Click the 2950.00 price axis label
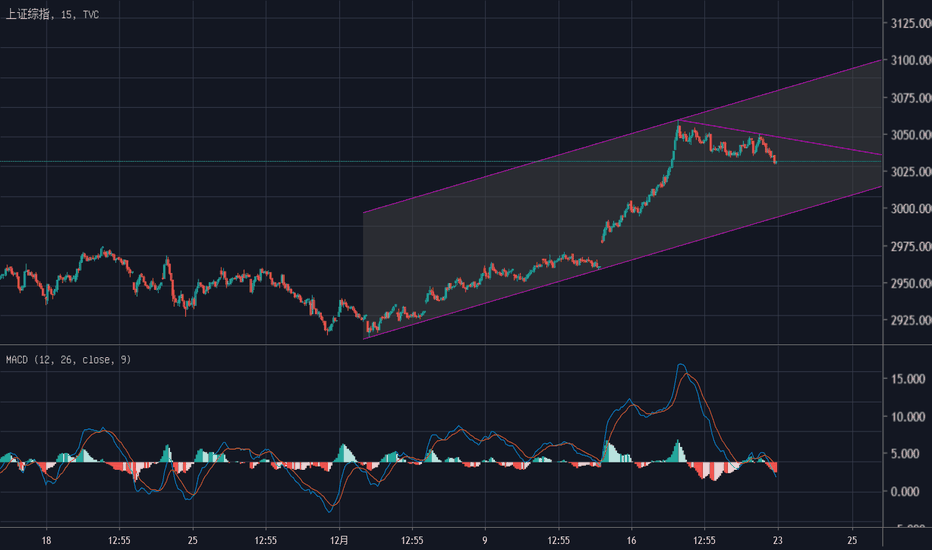This screenshot has width=932, height=550. tap(911, 283)
